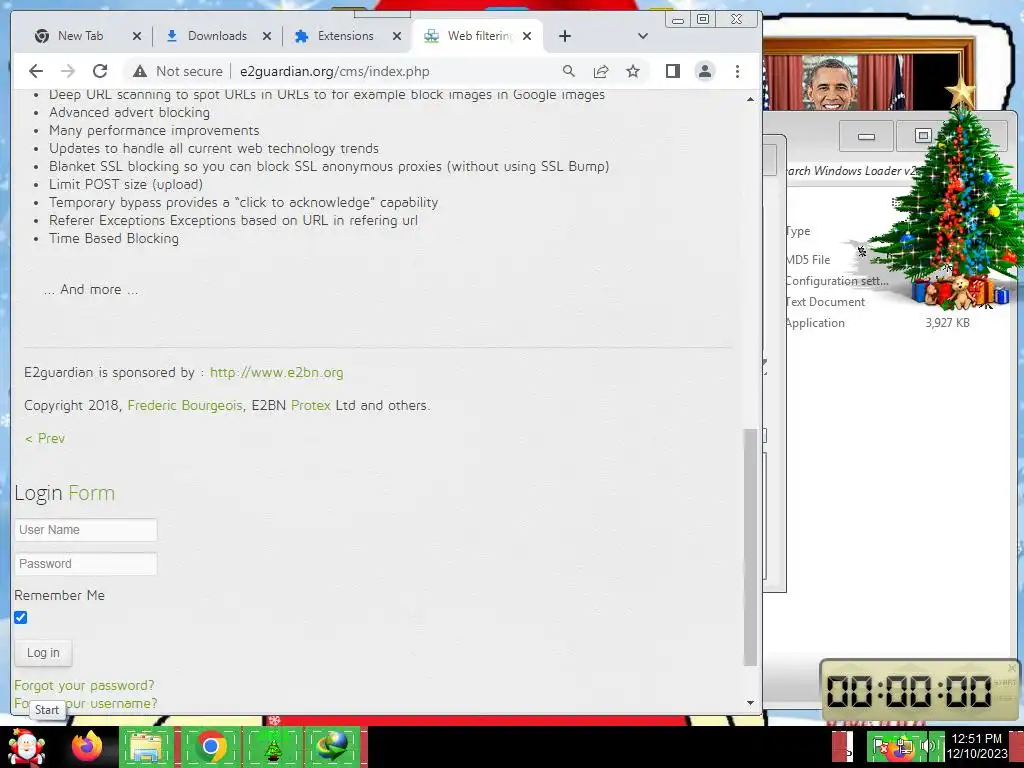Click the Advanced advert blocking list item

coord(129,112)
